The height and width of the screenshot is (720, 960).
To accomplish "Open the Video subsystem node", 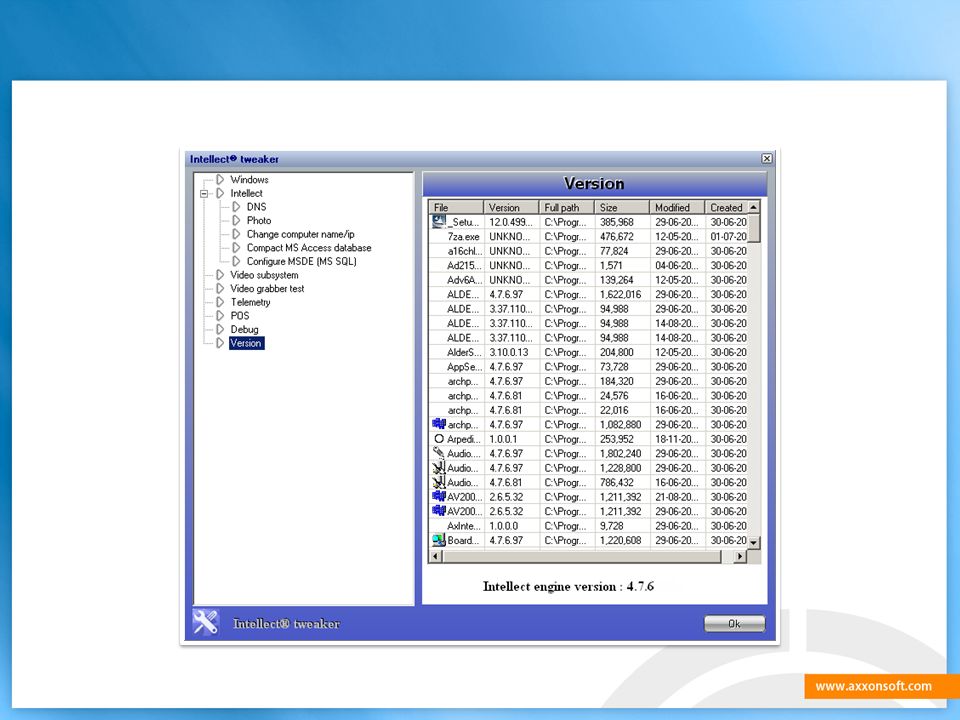I will pyautogui.click(x=264, y=275).
